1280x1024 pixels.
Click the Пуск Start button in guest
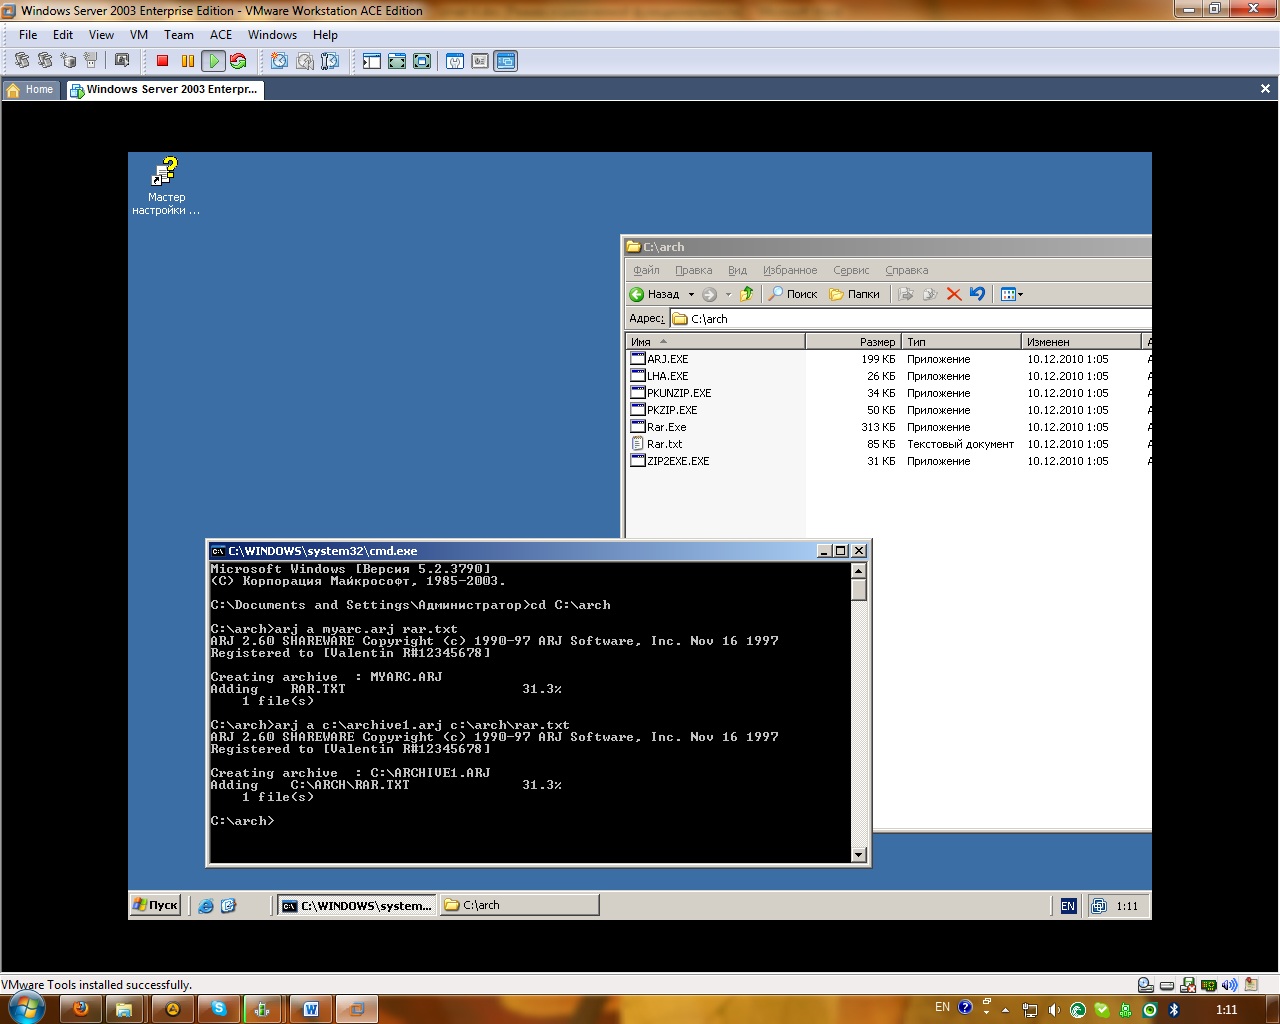155,905
